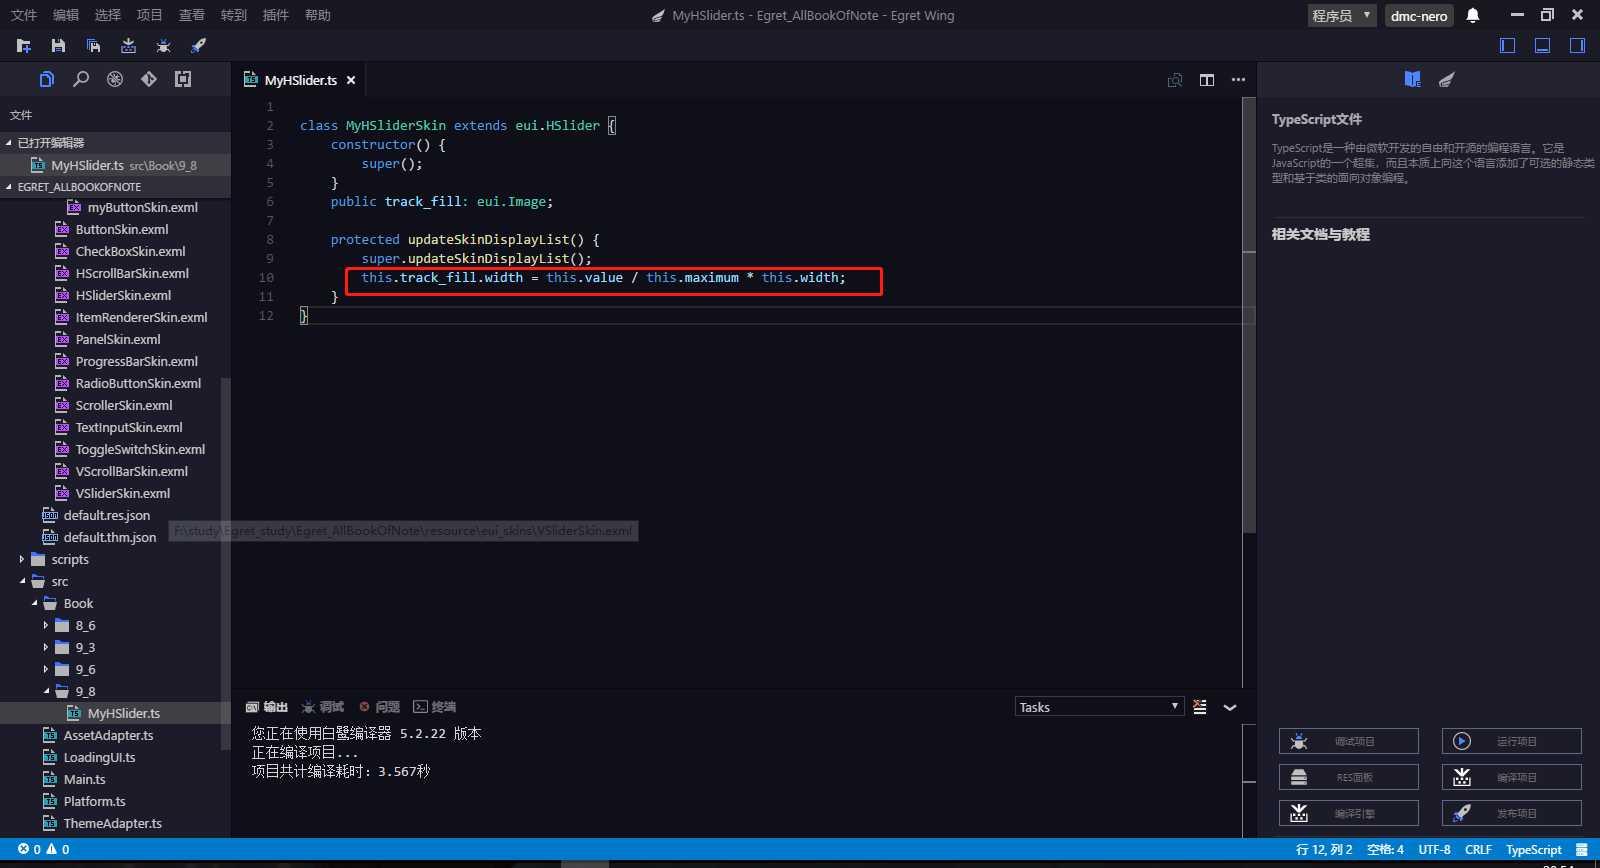
Task: Switch to the 输出 panel tab
Action: (267, 707)
